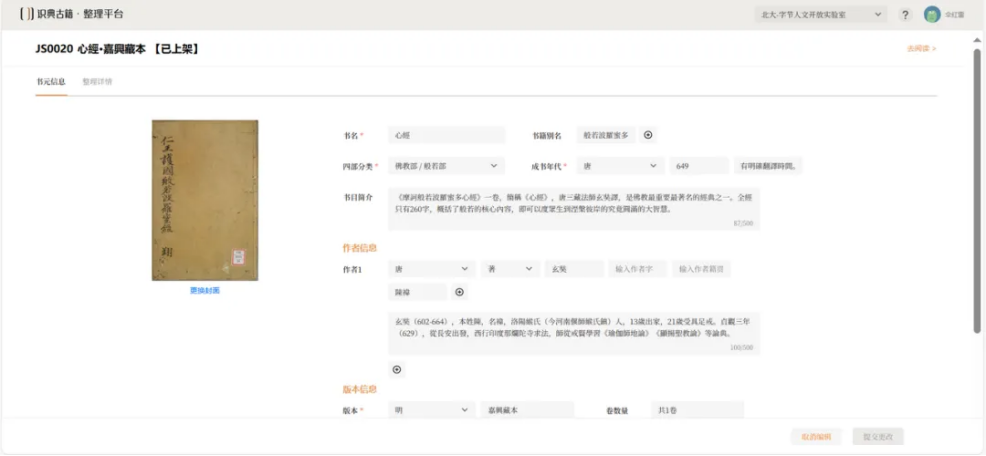Open the author role 著 dropdown
986x456 pixels.
coord(511,269)
